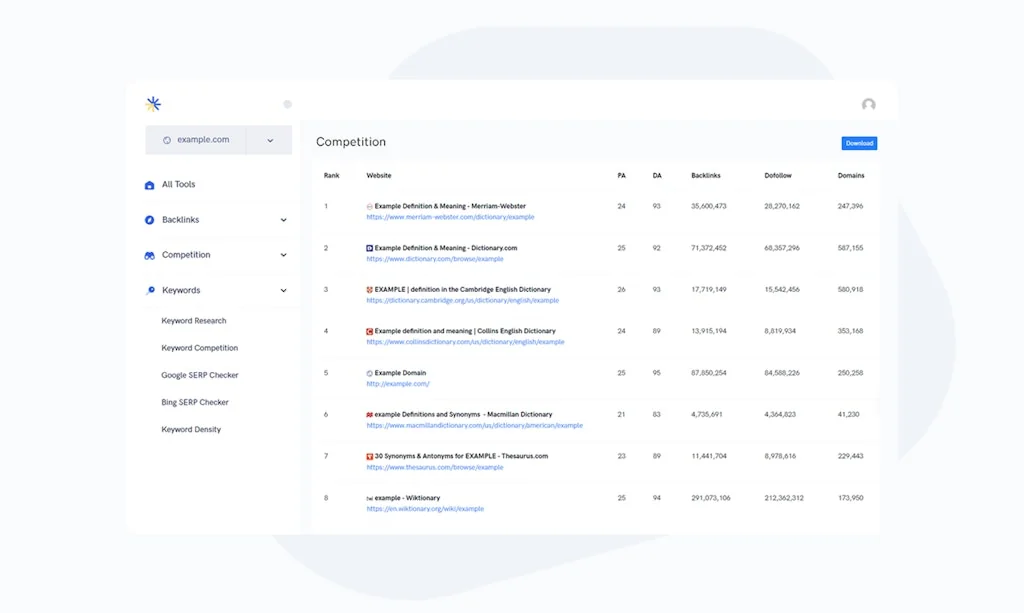Screen dimensions: 1024x613
Task: Click the Competition binoculars icon
Action: (150, 255)
